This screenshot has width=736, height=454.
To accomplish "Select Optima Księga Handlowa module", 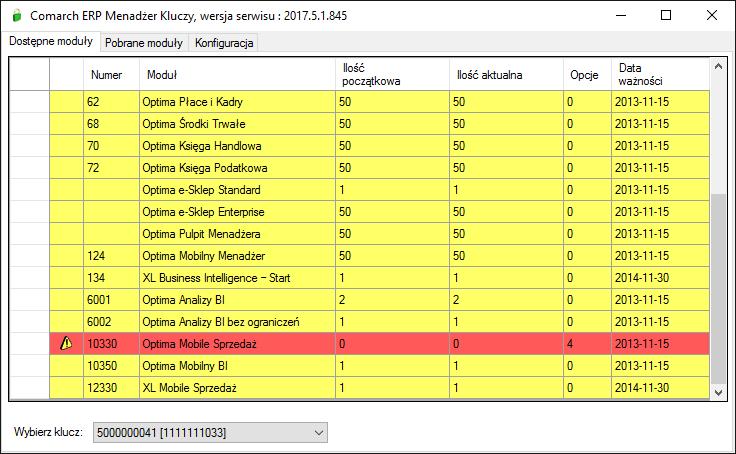I will [x=237, y=146].
